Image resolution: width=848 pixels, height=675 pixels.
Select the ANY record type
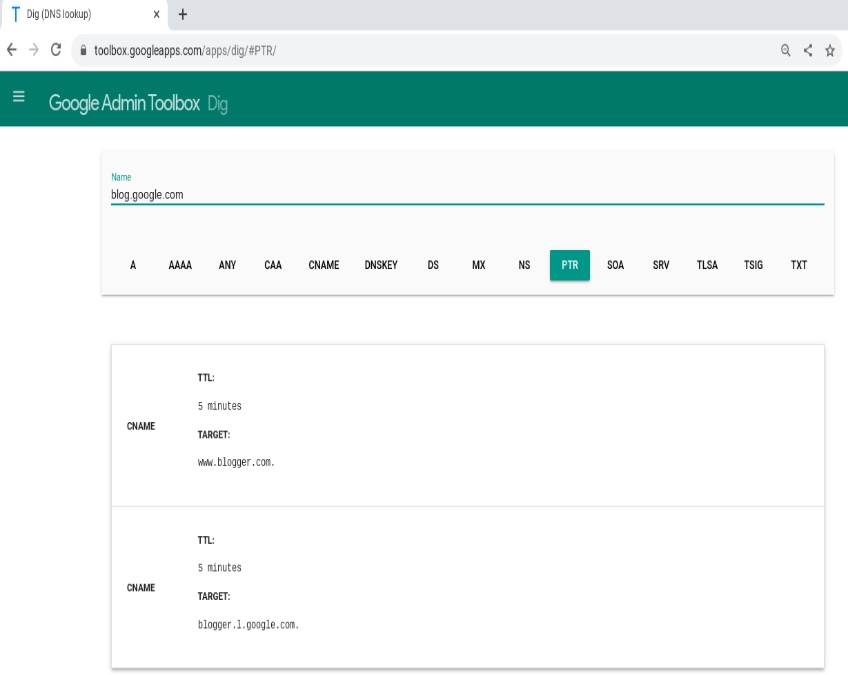(227, 265)
